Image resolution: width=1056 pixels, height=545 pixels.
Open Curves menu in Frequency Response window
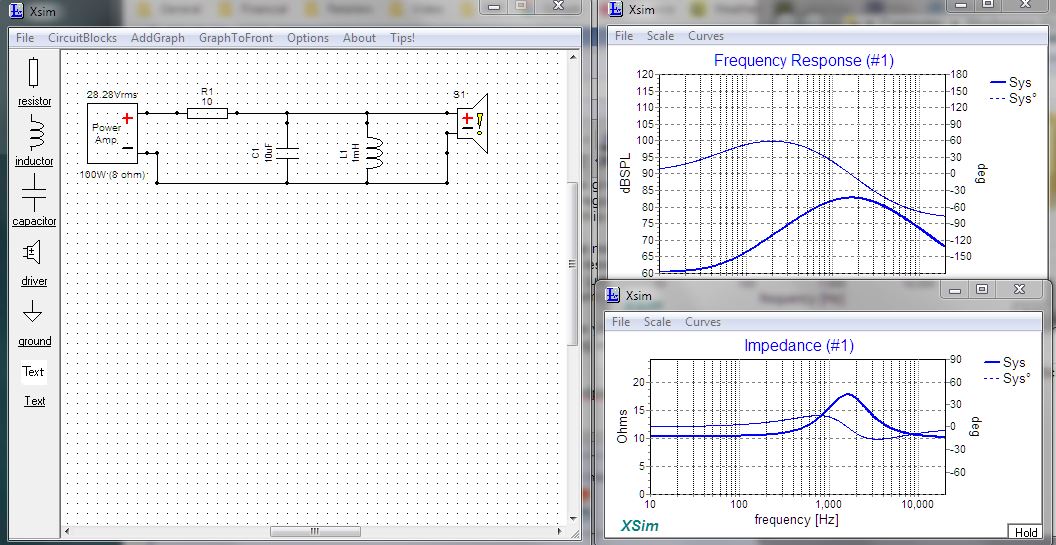coord(706,36)
